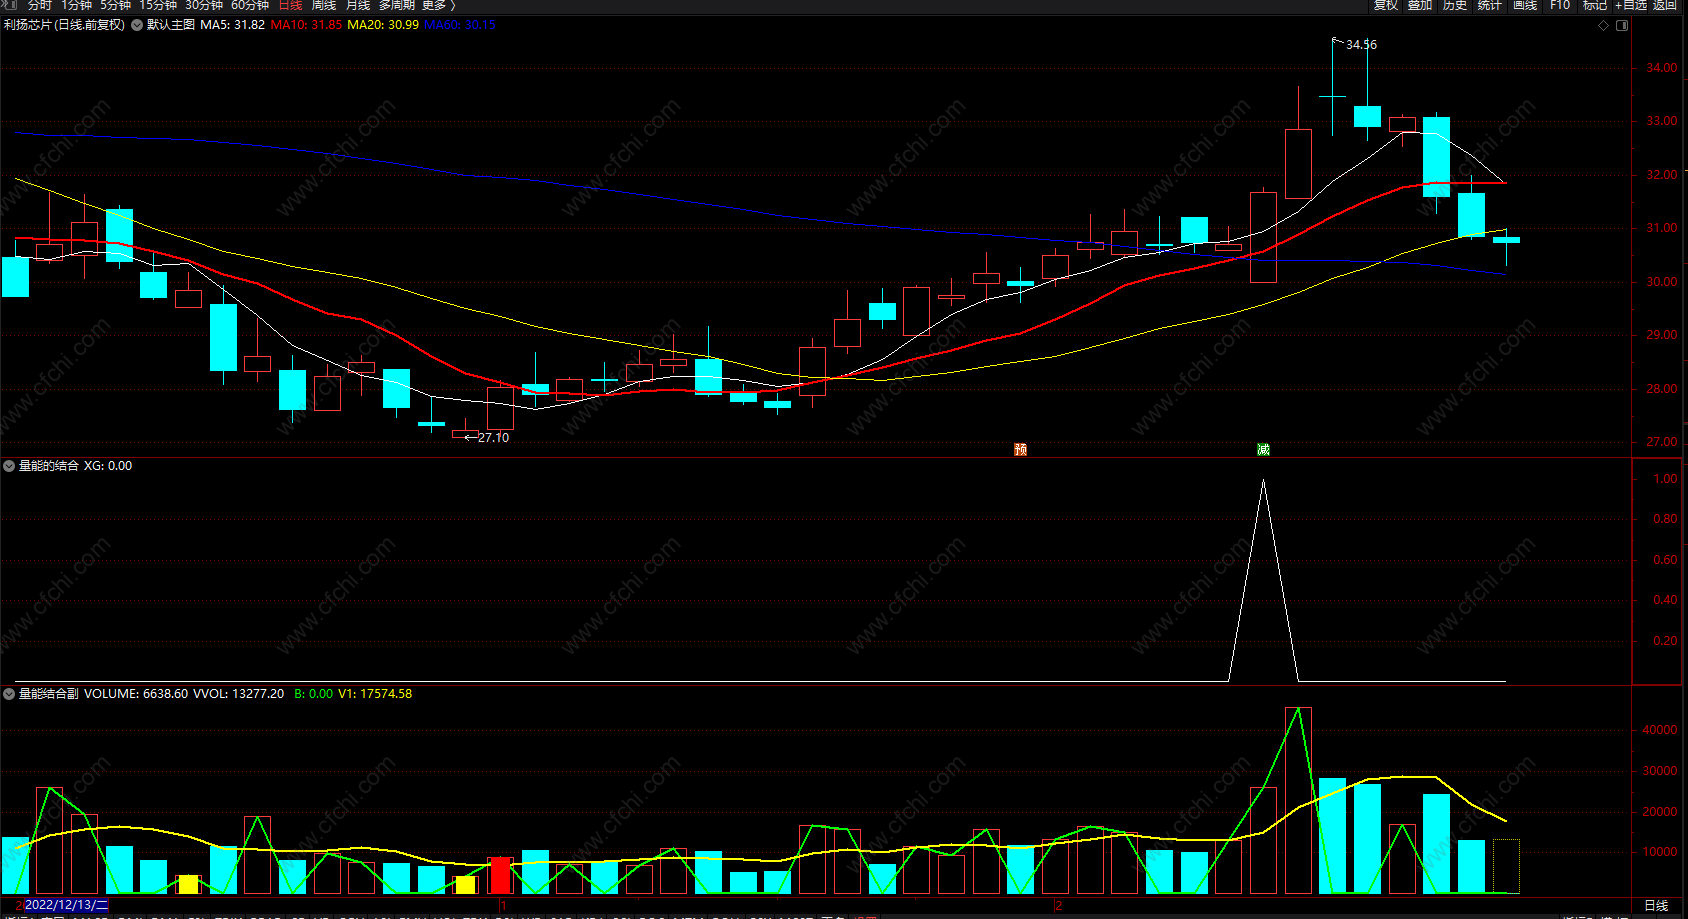This screenshot has height=919, width=1688.
Task: Click the 预 forecast marker on the chart
Action: point(1020,449)
